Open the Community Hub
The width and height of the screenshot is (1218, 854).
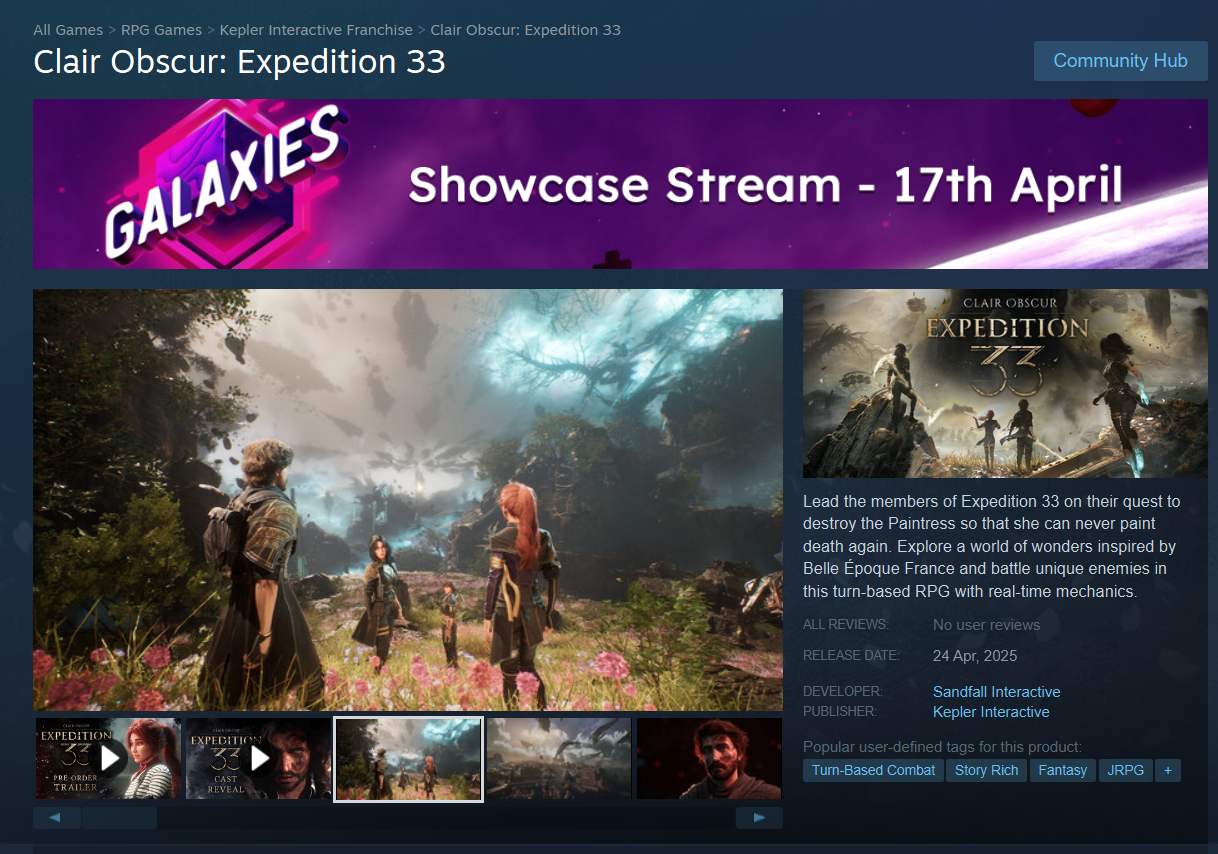[1120, 61]
